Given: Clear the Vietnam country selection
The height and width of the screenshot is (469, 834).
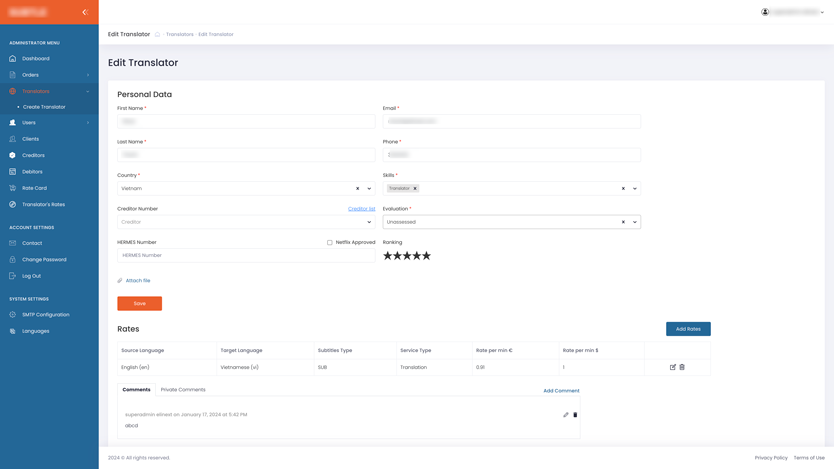Looking at the screenshot, I should [358, 188].
